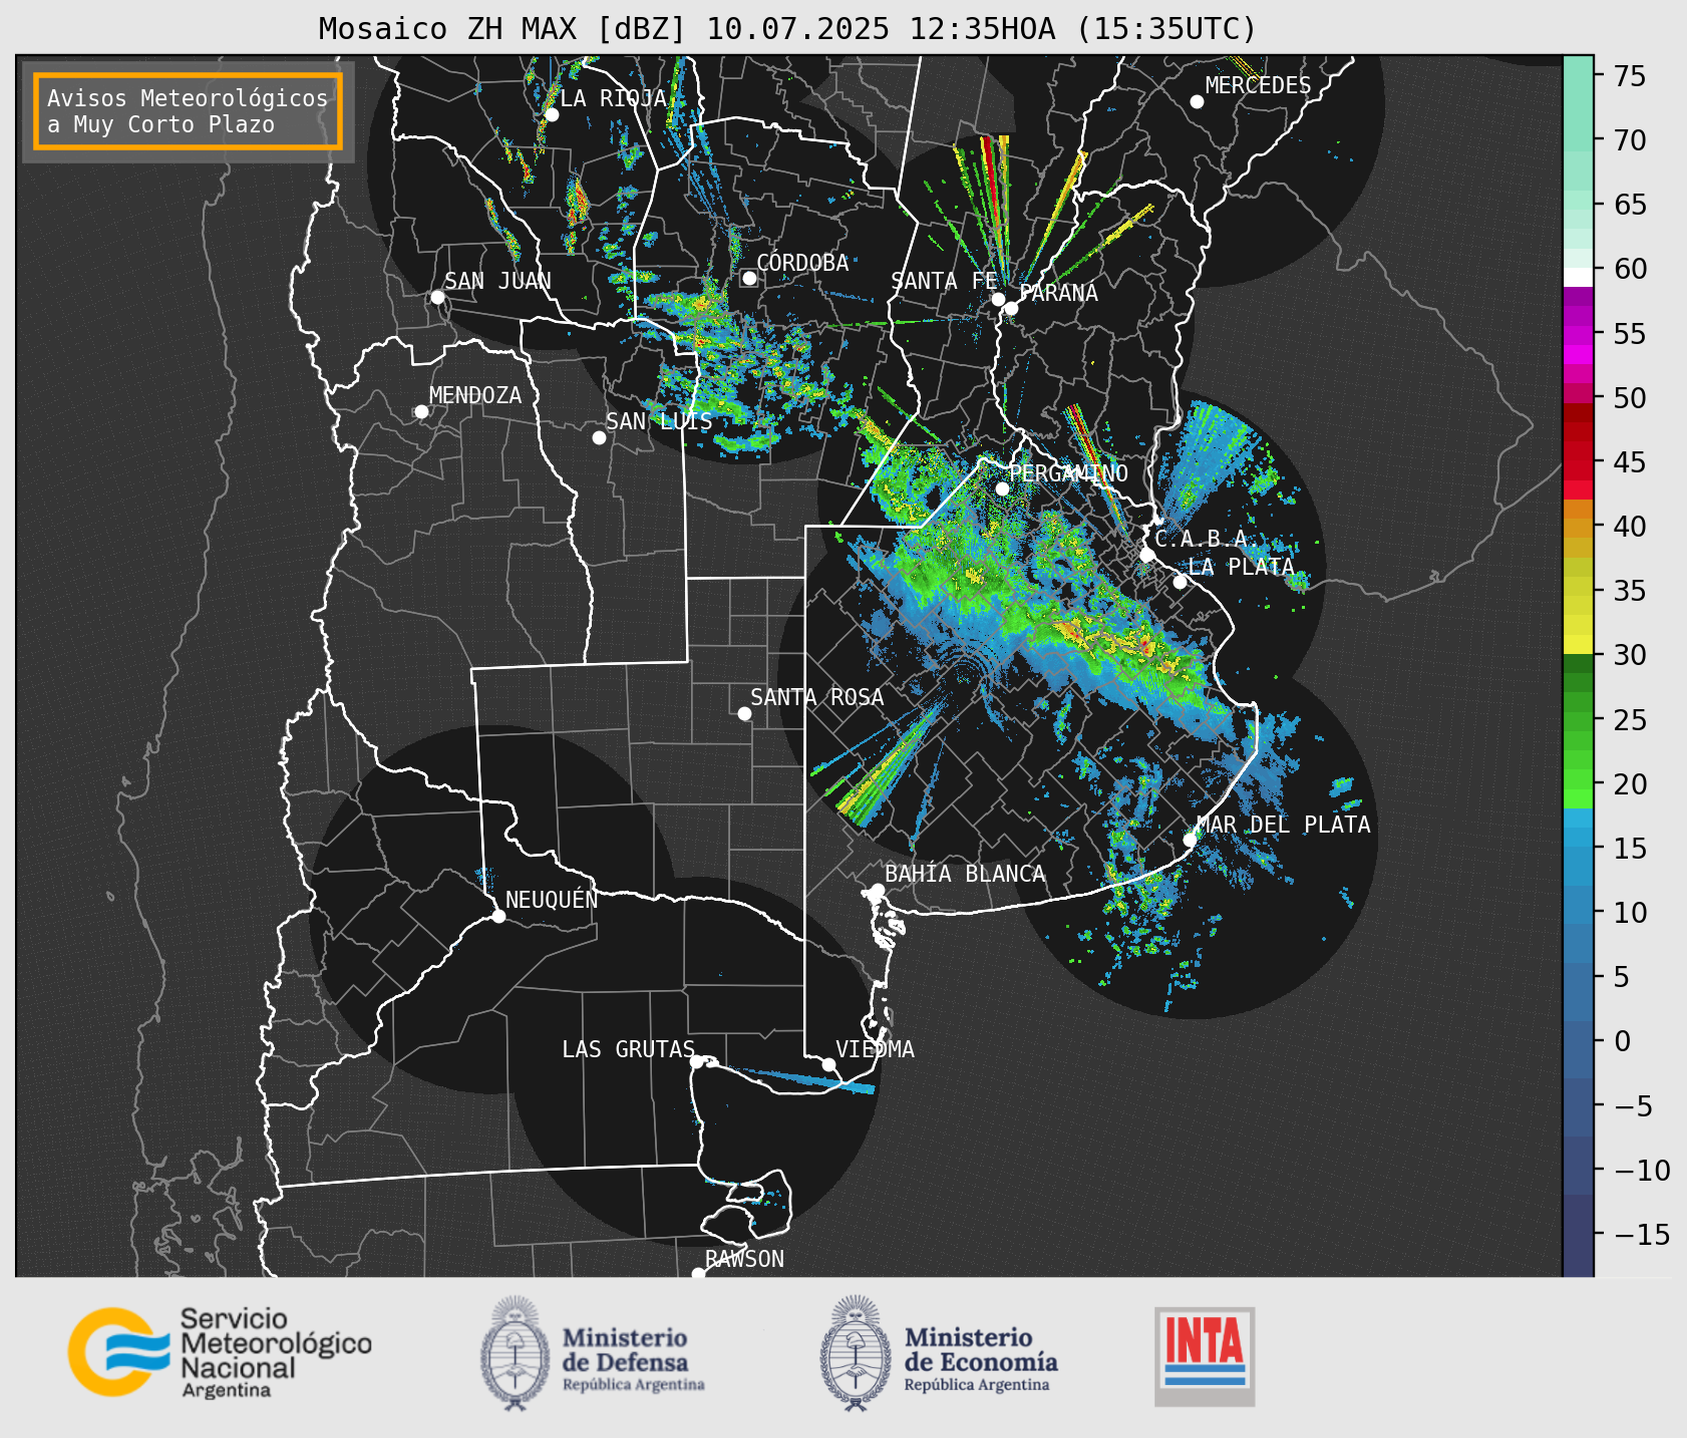Click the Servicio Meteorológico Nacional logo
Image resolution: width=1687 pixels, height=1438 pixels.
pyautogui.click(x=219, y=1352)
